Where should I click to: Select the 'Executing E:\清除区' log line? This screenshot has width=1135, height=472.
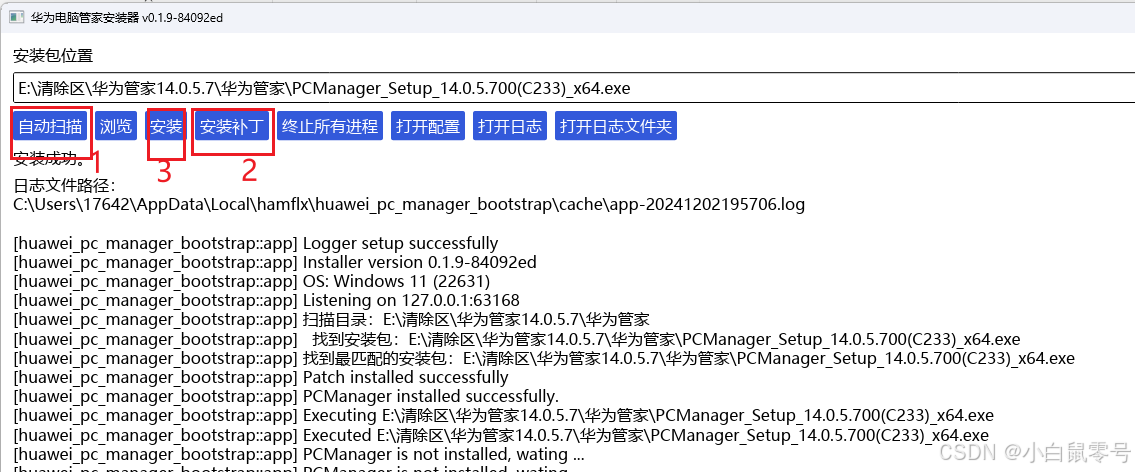pyautogui.click(x=503, y=416)
